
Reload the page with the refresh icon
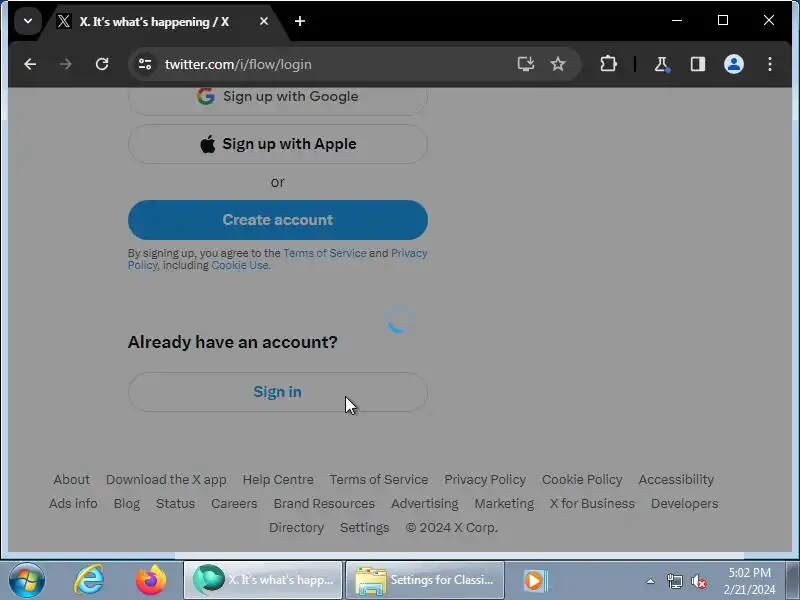(102, 64)
